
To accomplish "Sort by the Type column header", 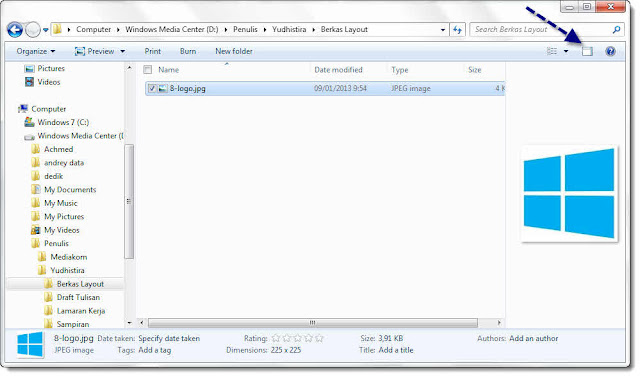I will tap(400, 70).
